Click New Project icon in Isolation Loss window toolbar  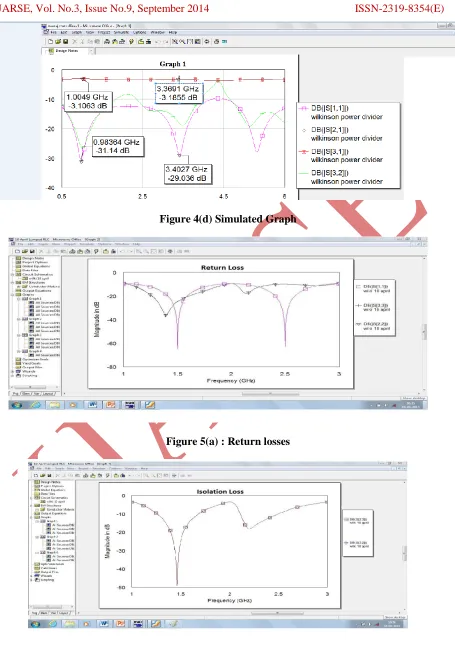coord(36,475)
